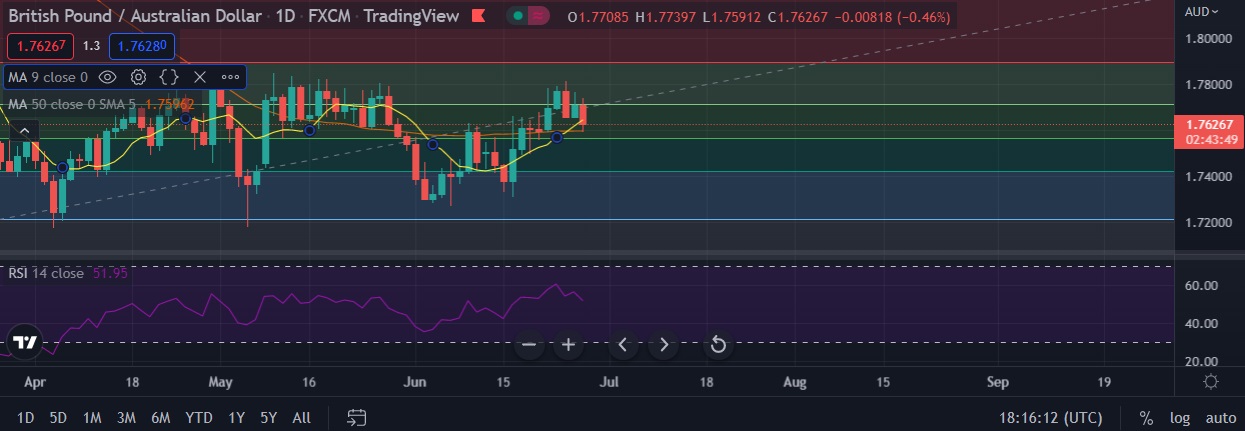Click the red flag icon beside TradingView
The width and height of the screenshot is (1245, 431).
[478, 16]
